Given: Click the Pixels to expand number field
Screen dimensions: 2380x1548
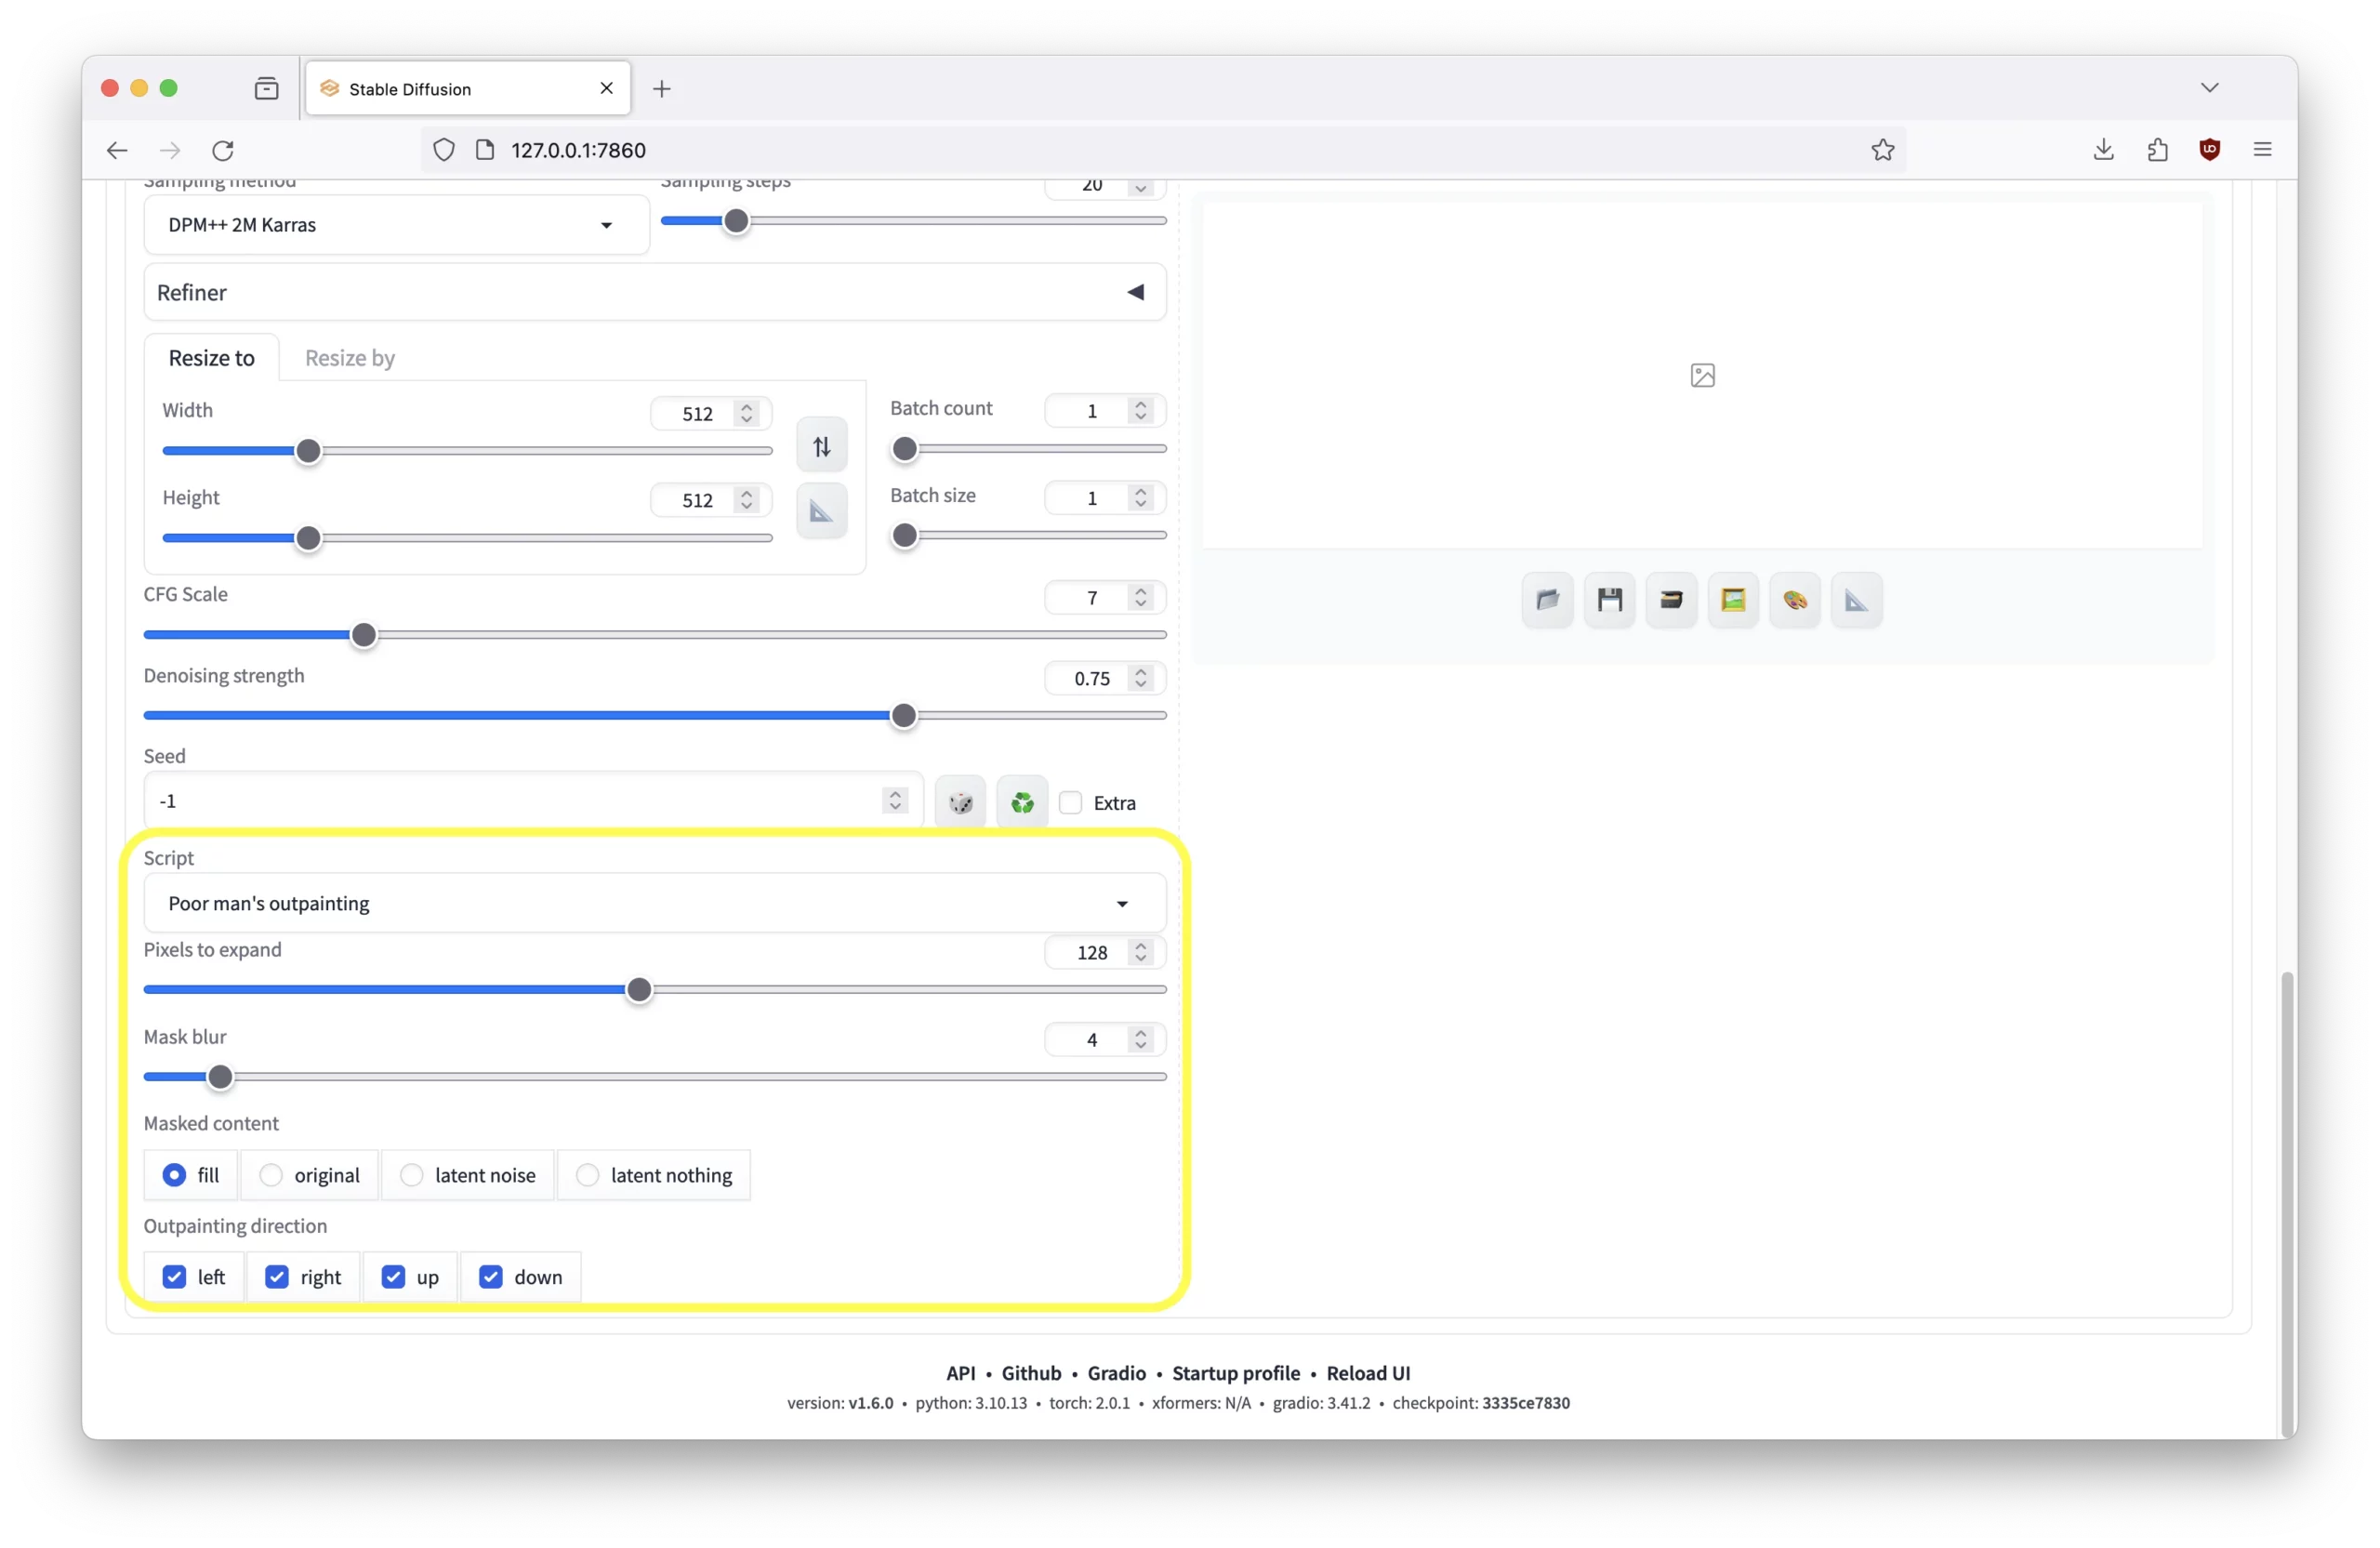Looking at the screenshot, I should click(1104, 953).
